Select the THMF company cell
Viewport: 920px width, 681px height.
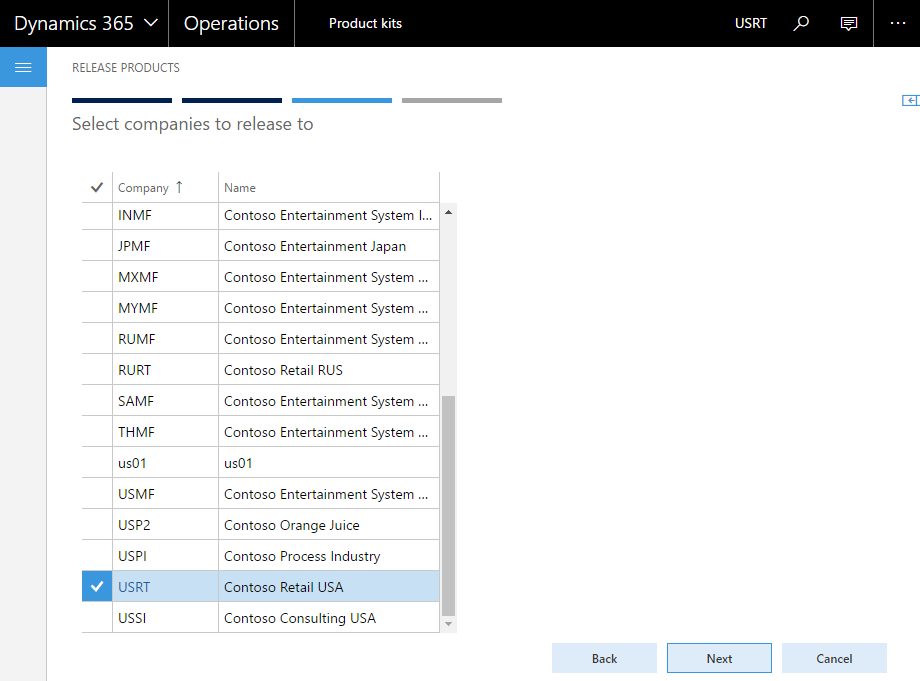coord(165,432)
